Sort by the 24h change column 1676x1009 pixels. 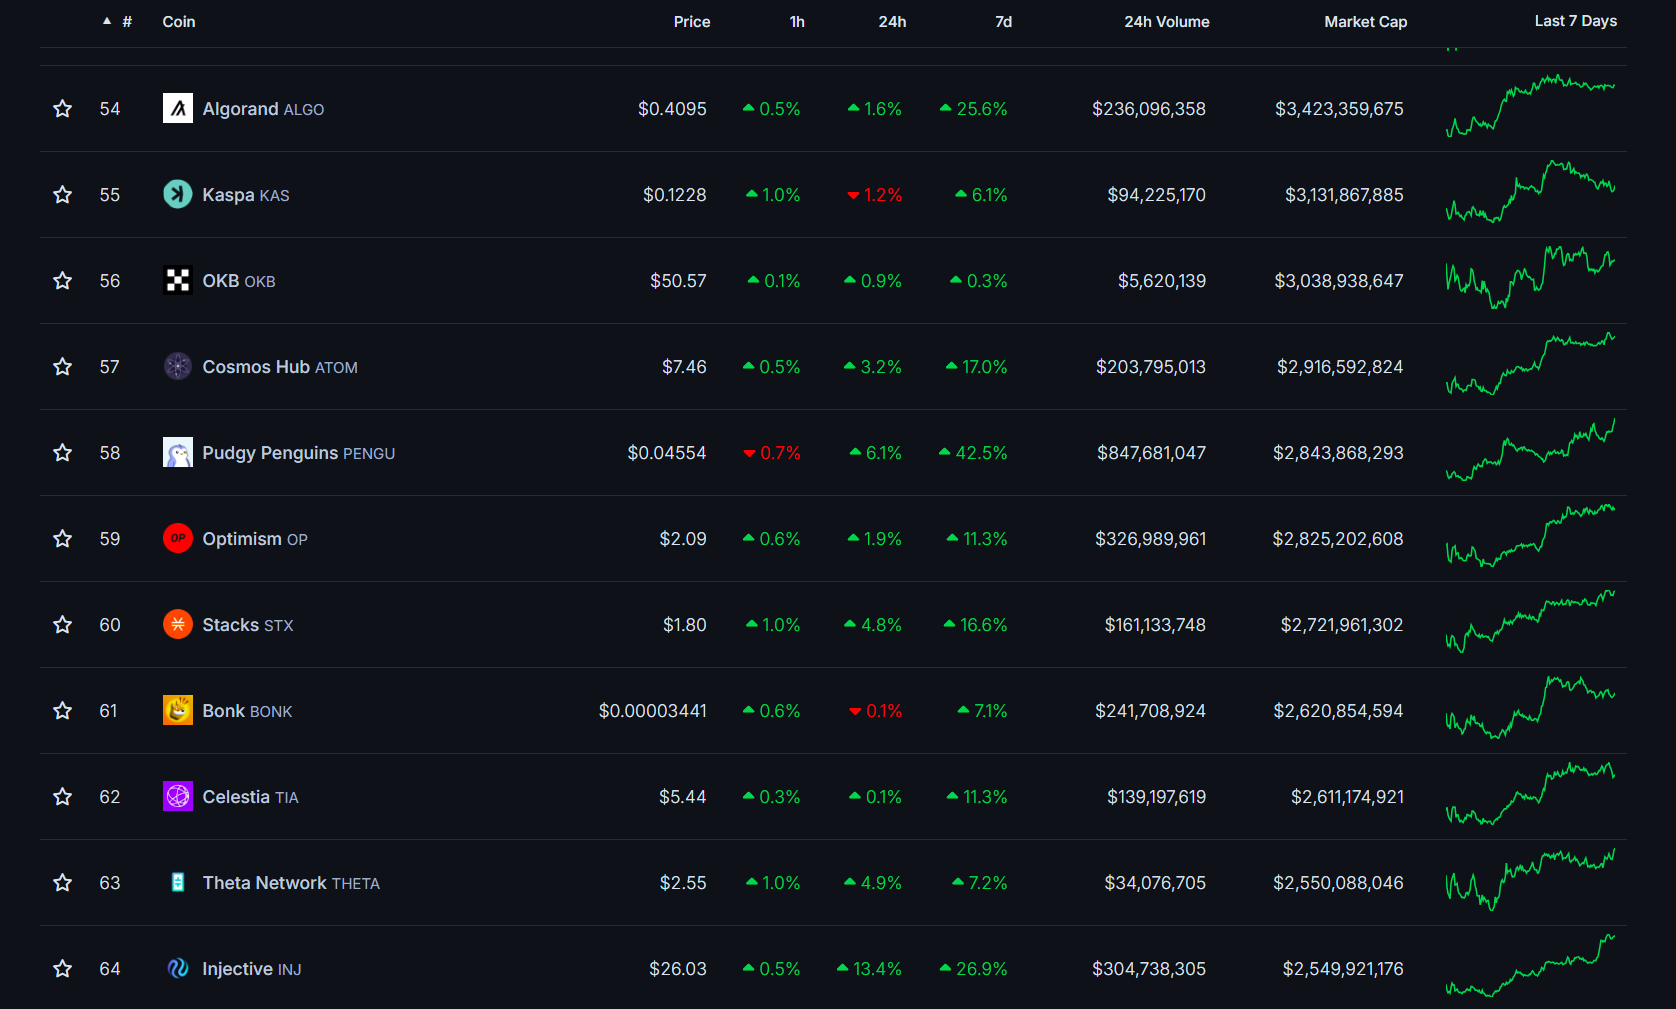[x=892, y=21]
